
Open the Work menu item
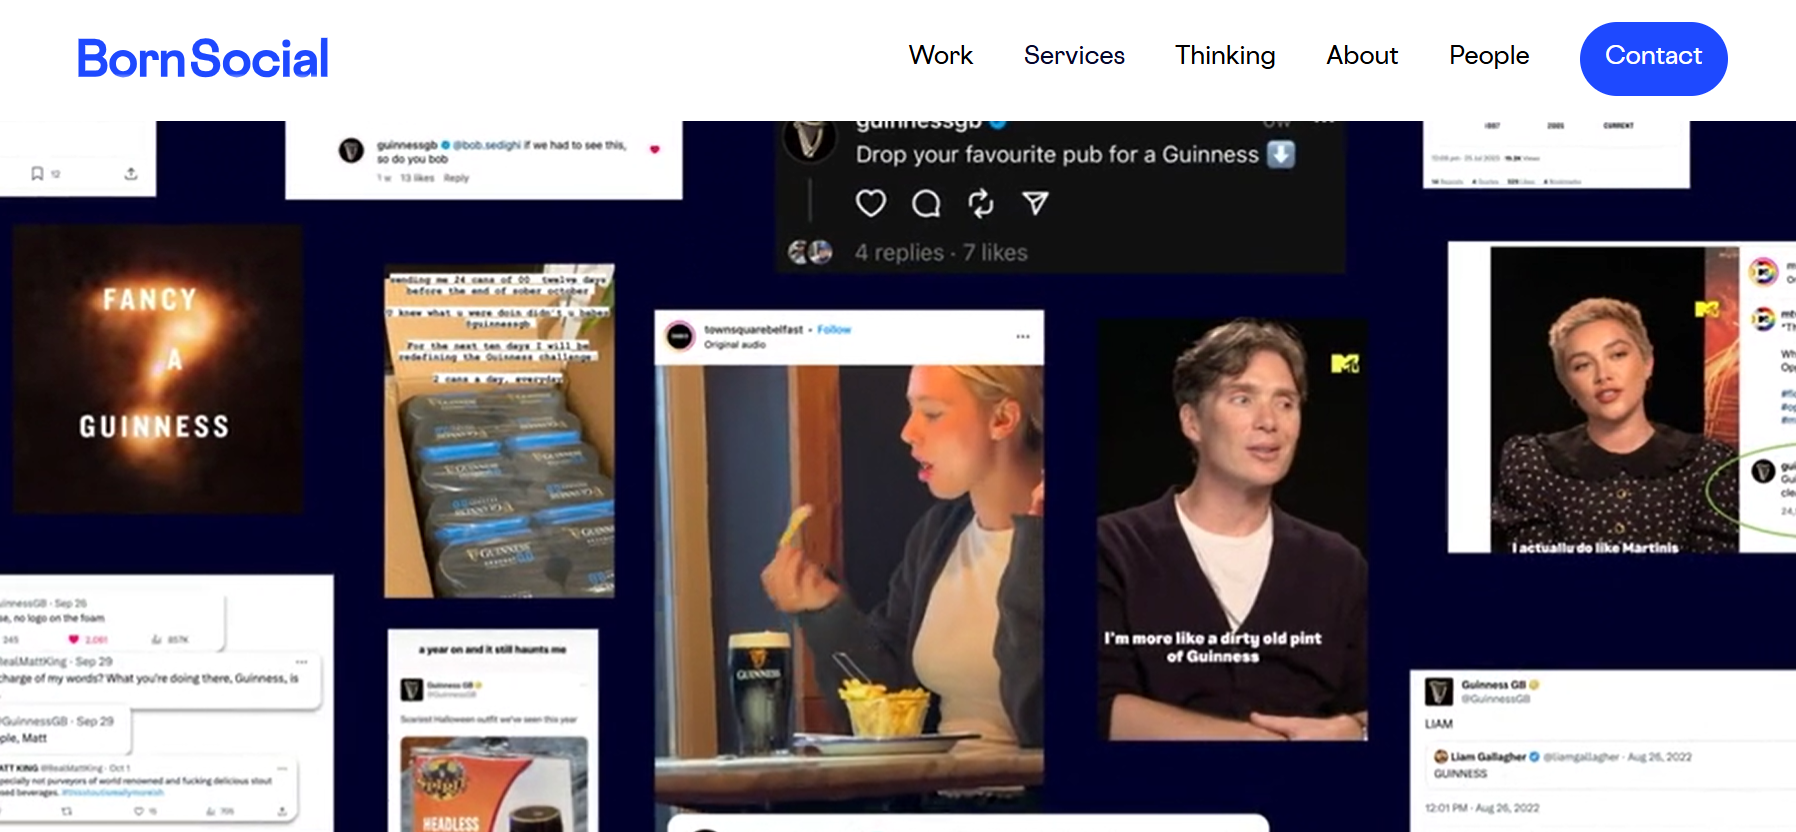(941, 55)
